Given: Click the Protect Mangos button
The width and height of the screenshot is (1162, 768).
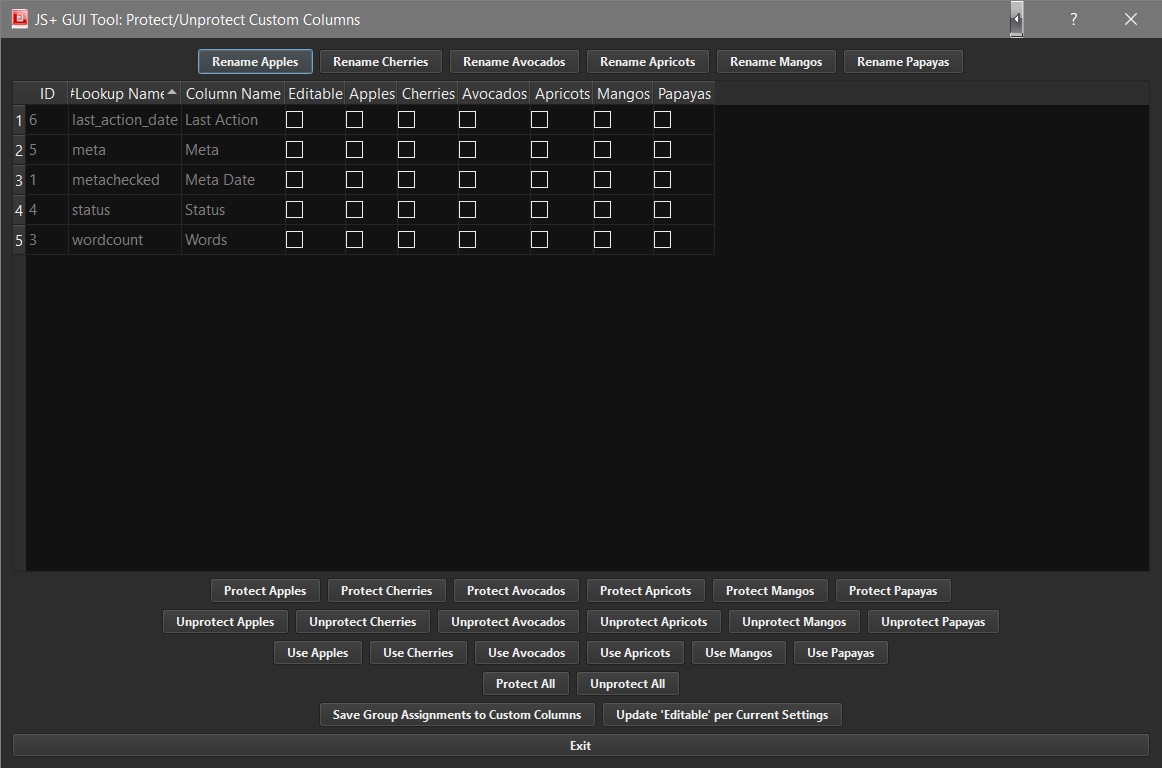Looking at the screenshot, I should pos(770,591).
